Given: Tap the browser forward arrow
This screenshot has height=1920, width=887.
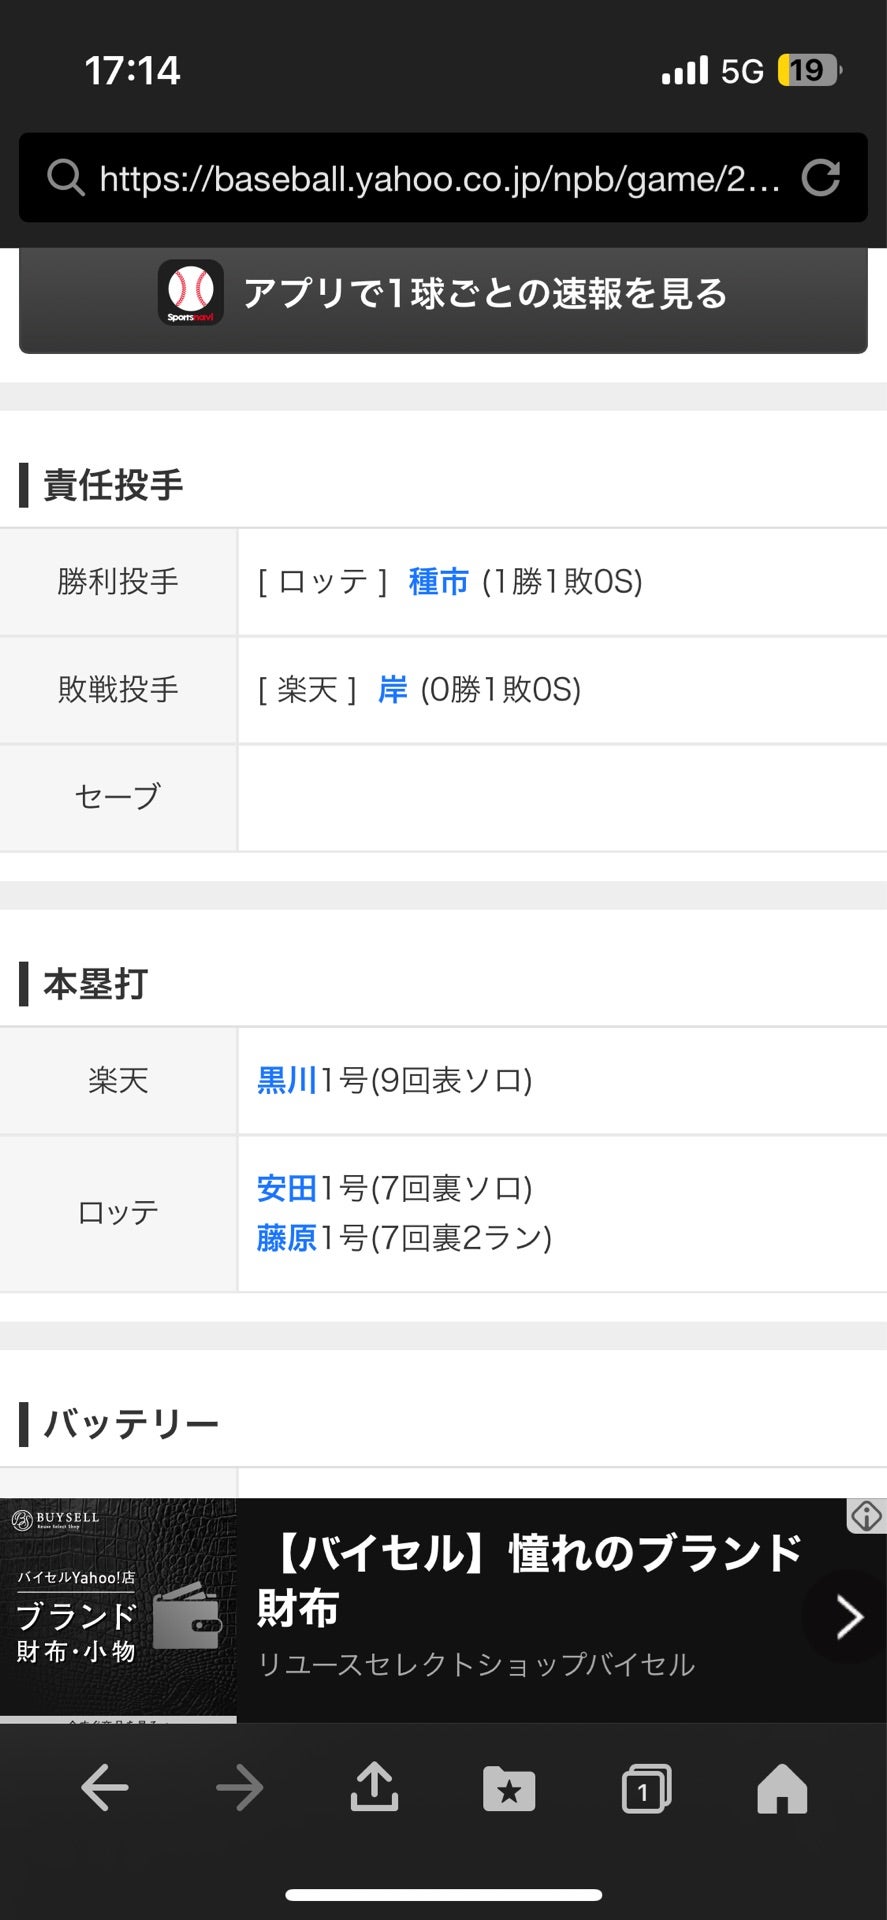Looking at the screenshot, I should pos(240,1787).
